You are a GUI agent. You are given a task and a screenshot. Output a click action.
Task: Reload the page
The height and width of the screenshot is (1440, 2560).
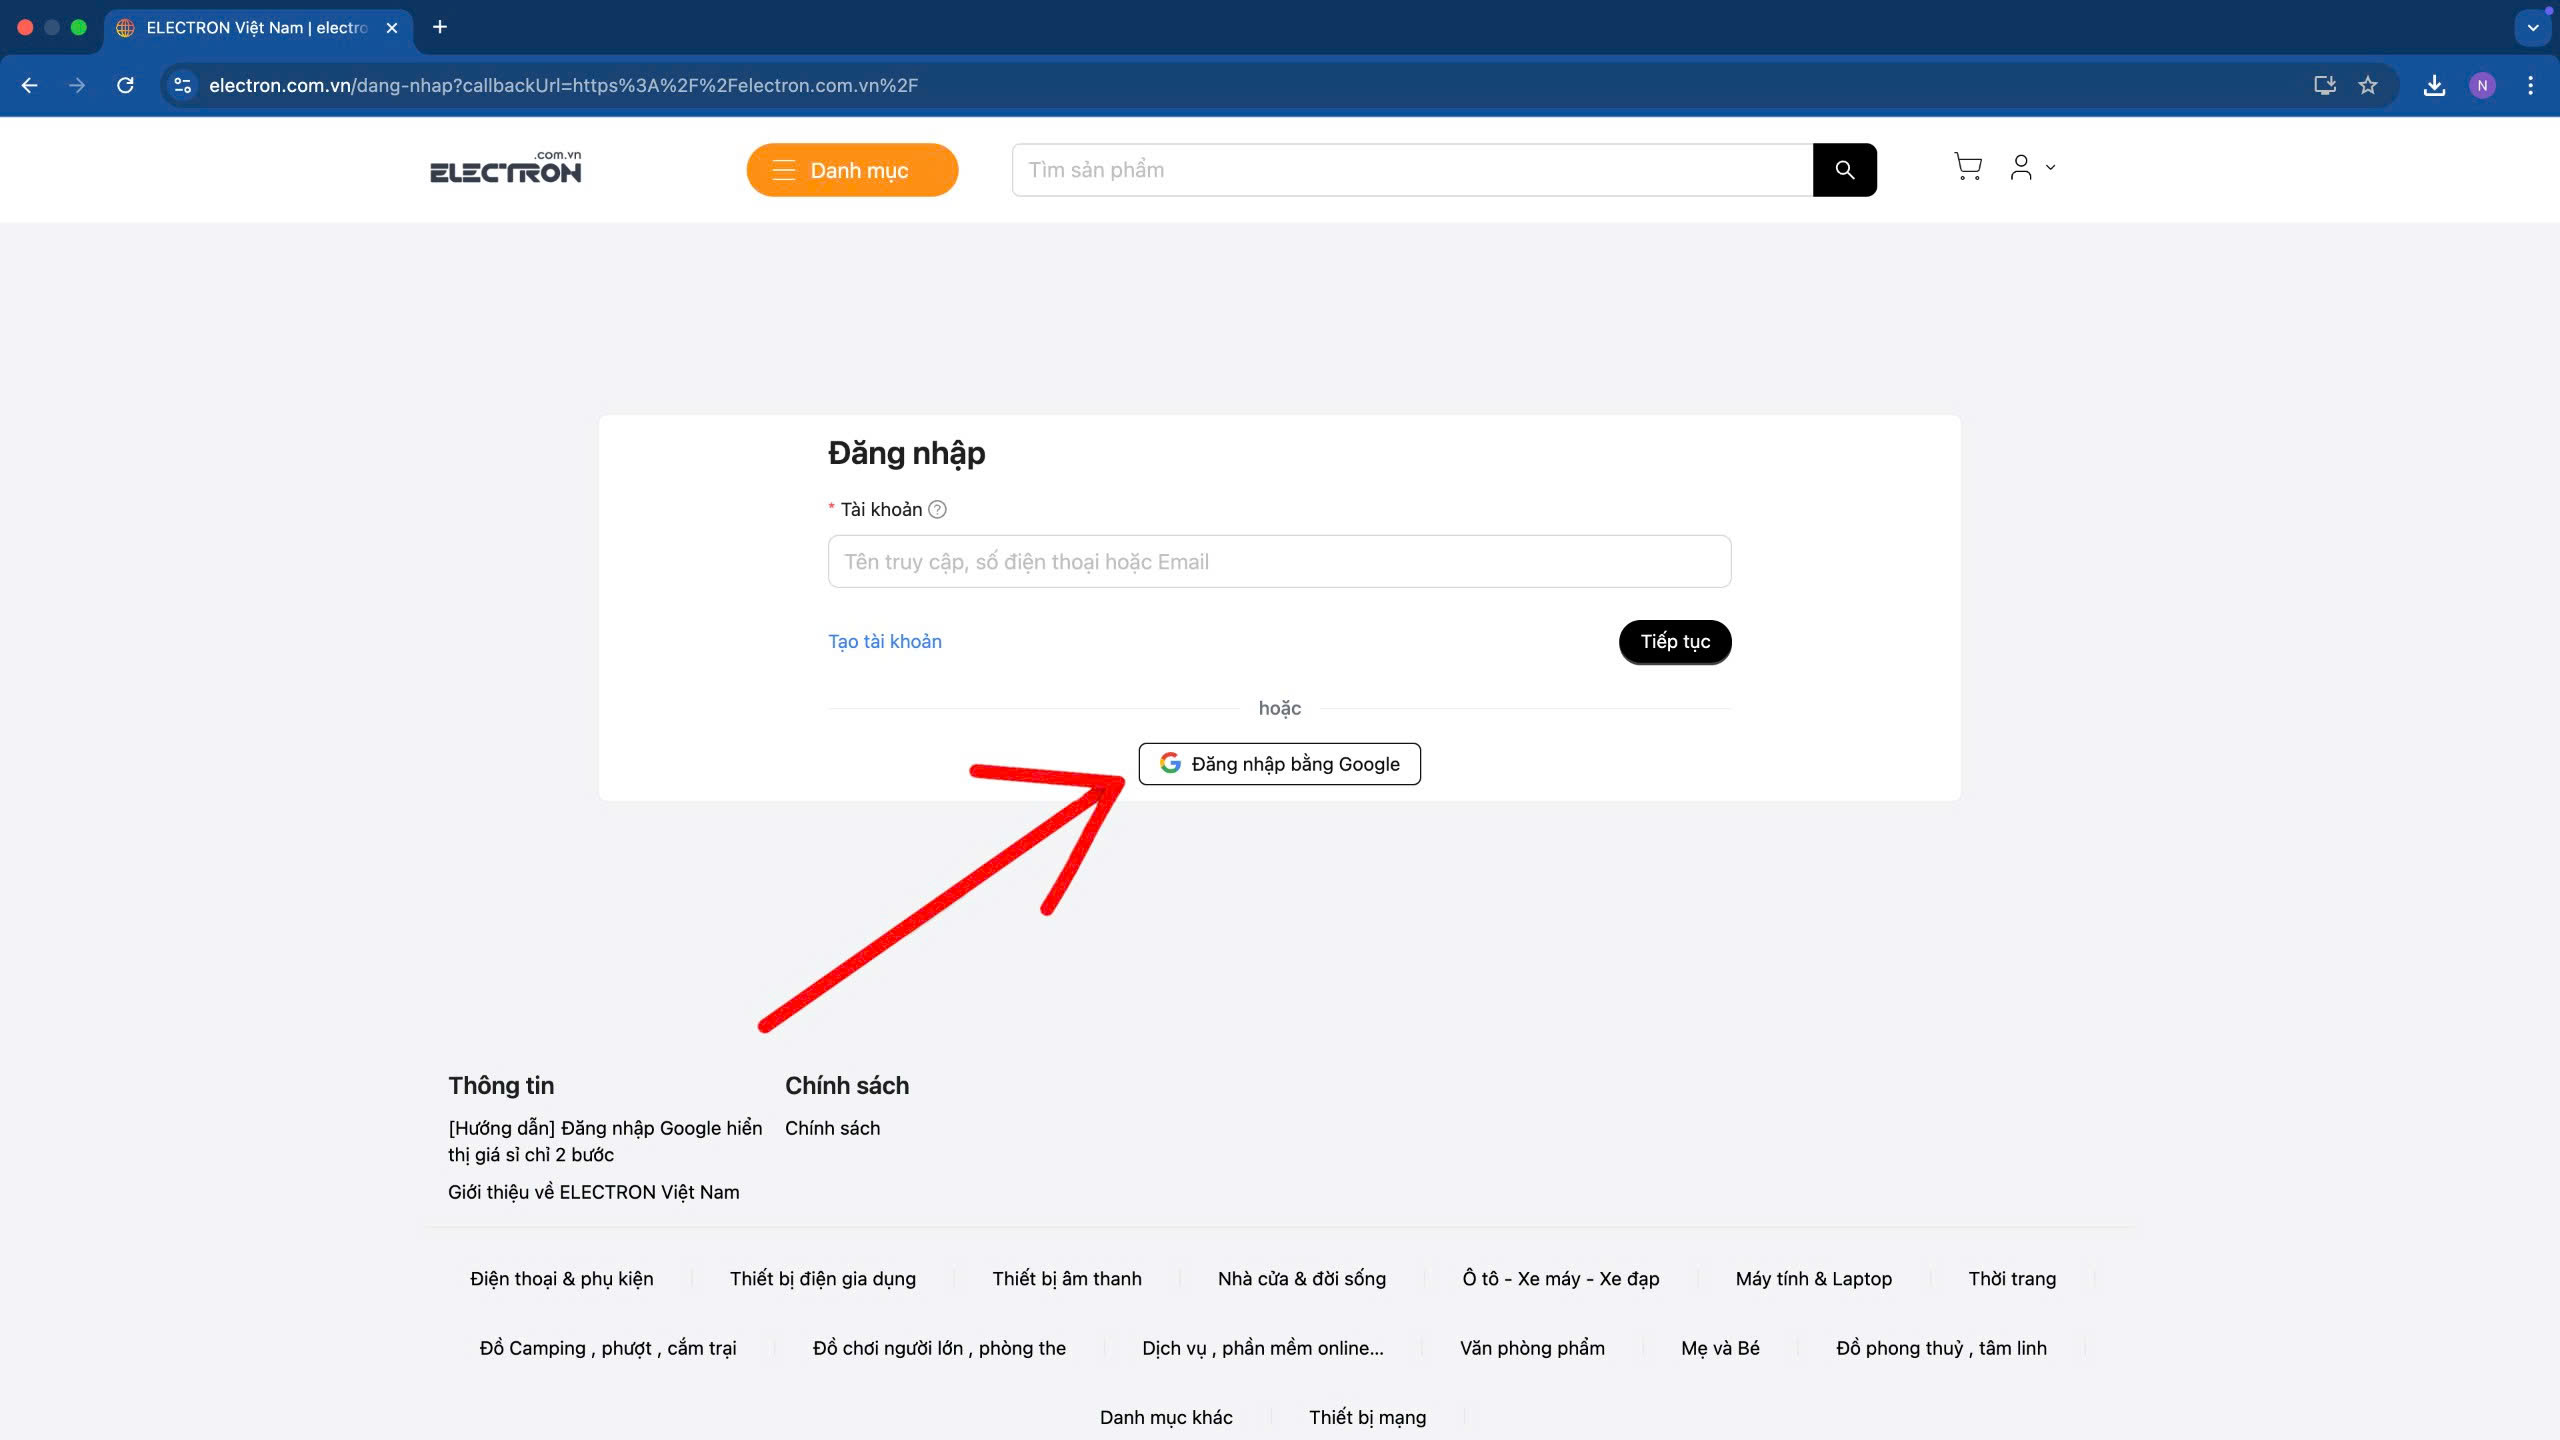pyautogui.click(x=125, y=85)
